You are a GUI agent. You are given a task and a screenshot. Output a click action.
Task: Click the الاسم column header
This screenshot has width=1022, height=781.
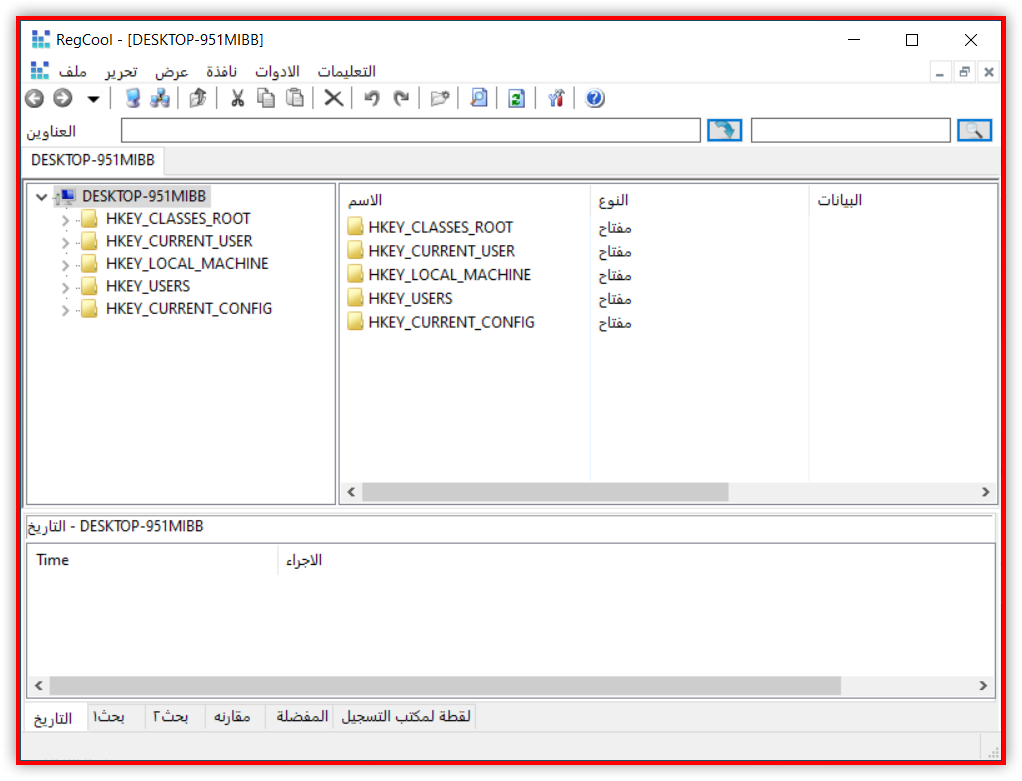(465, 200)
